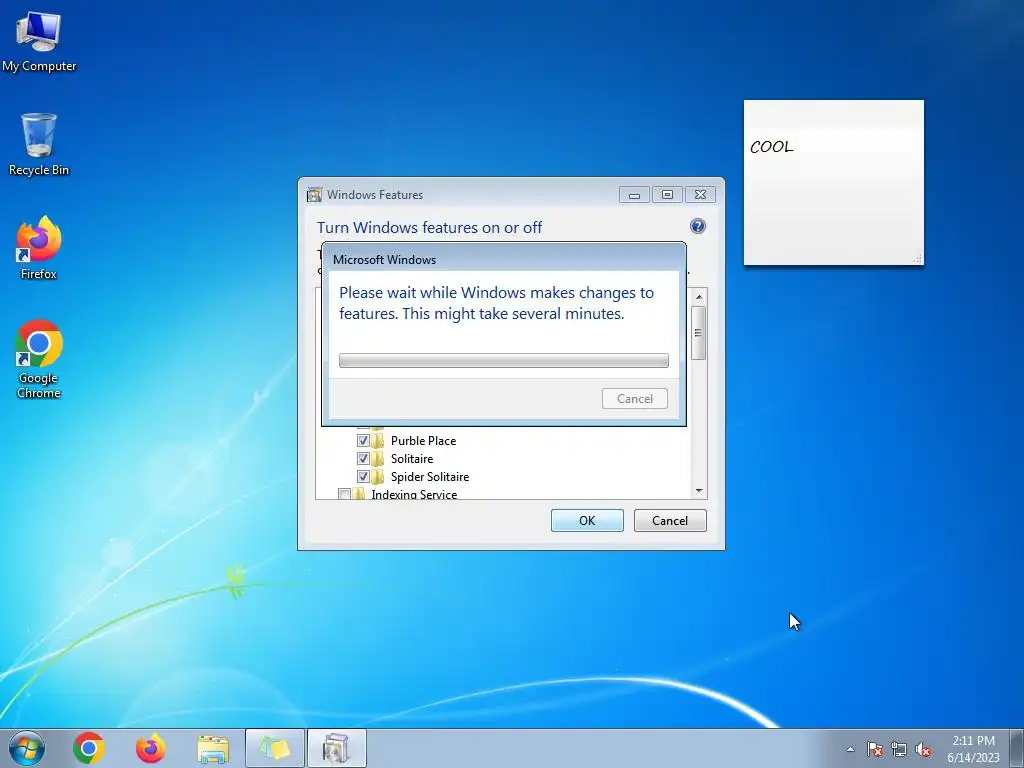Image resolution: width=1024 pixels, height=768 pixels.
Task: Click the Microsoft Windows dialog title bar
Action: coord(504,259)
